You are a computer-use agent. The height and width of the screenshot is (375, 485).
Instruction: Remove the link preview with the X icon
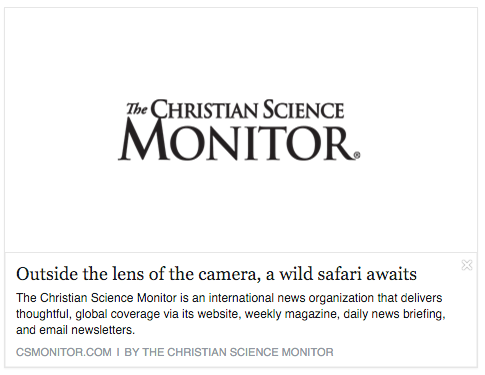pos(467,265)
